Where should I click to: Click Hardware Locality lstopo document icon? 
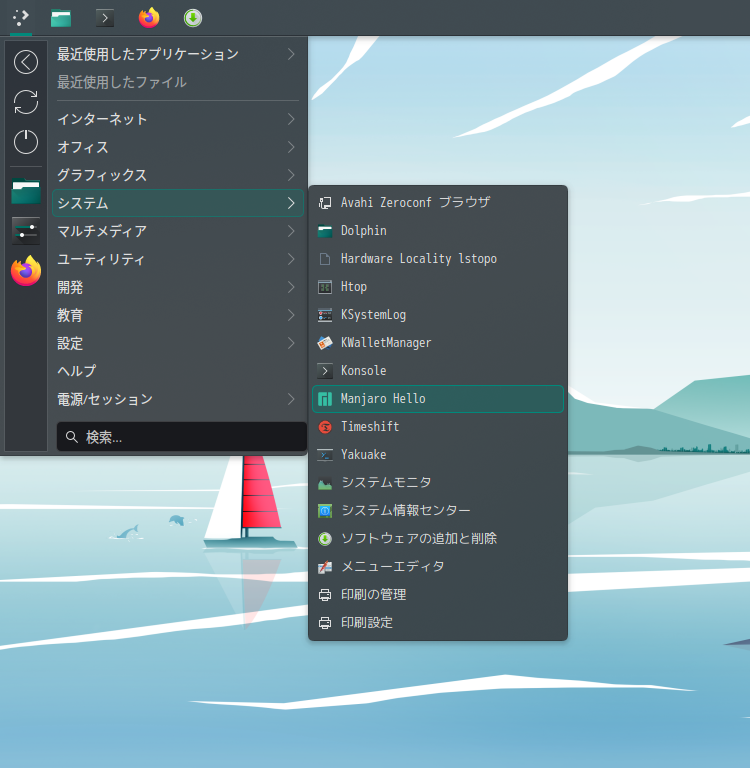(325, 259)
